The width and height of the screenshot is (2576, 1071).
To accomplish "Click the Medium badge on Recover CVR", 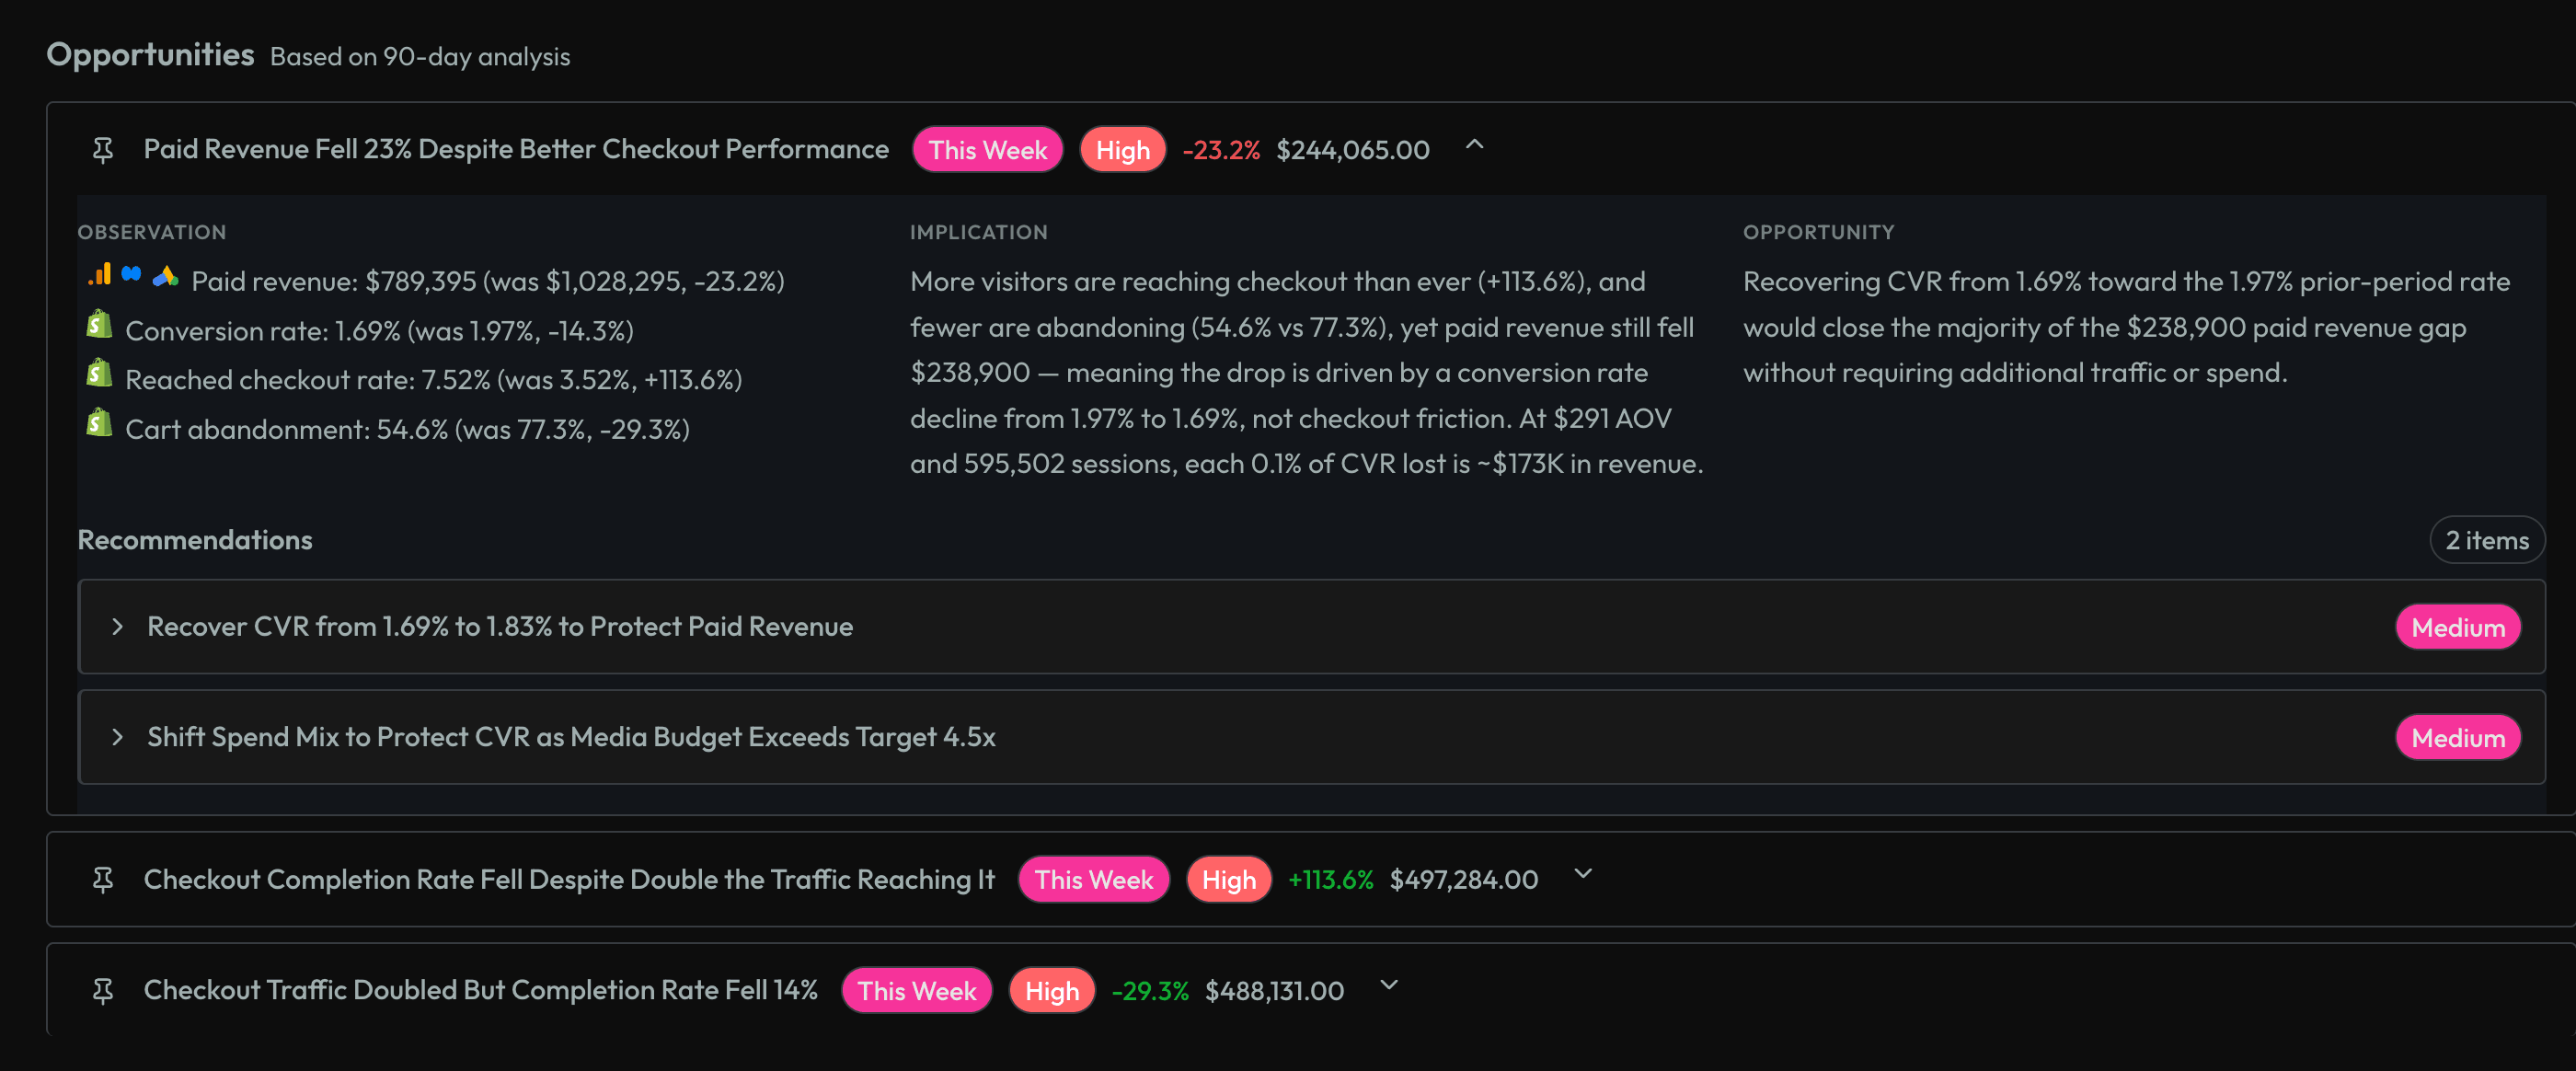I will pos(2458,627).
